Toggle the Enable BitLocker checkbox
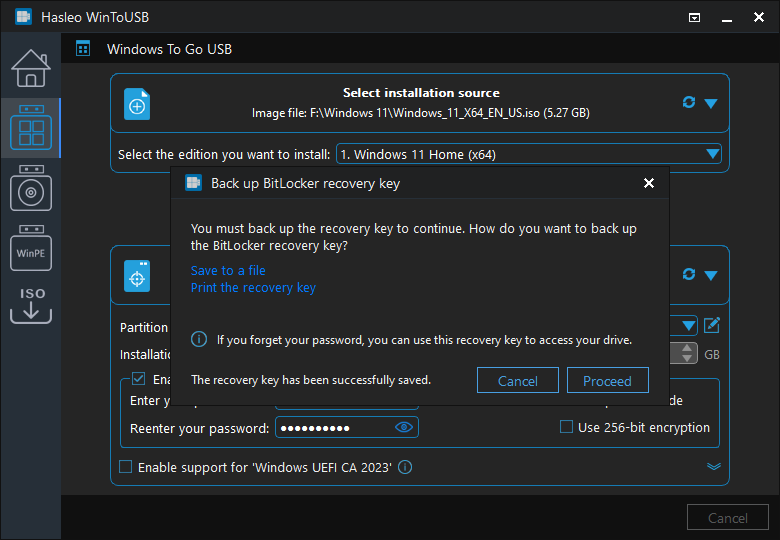The image size is (780, 540). (138, 379)
